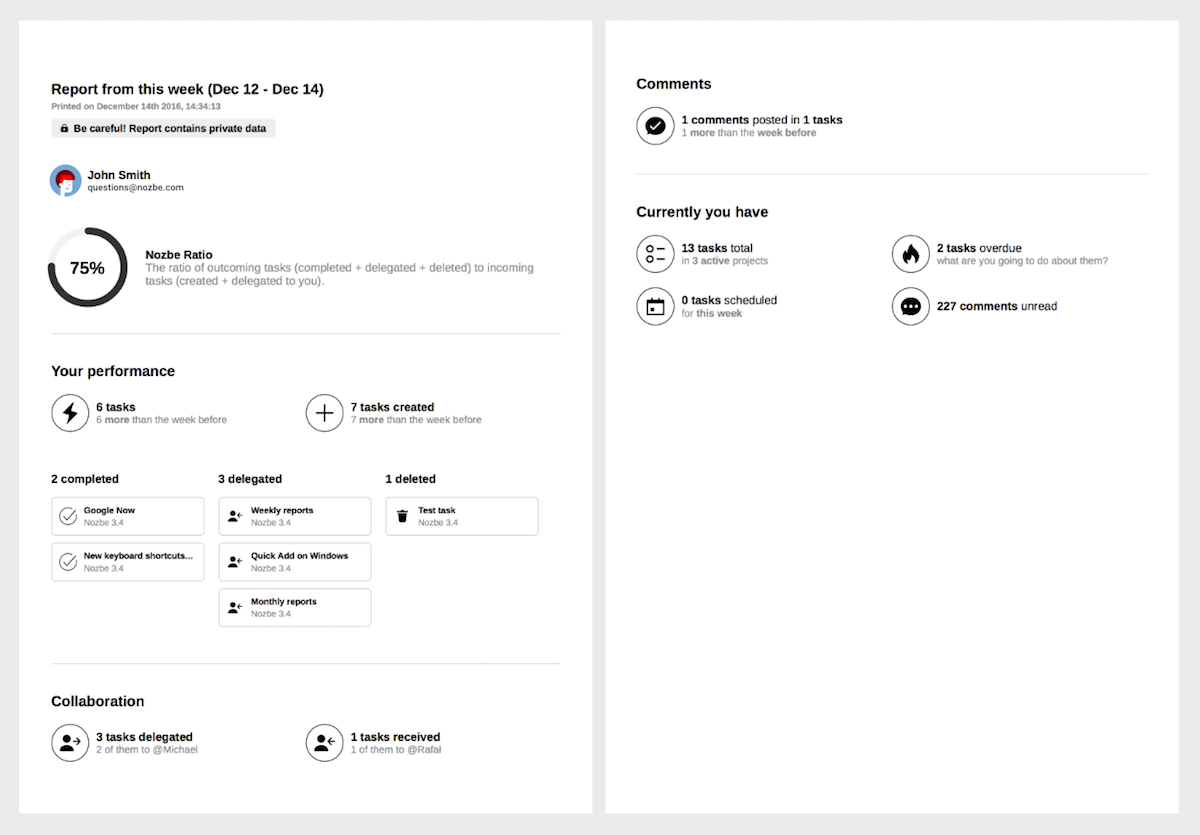Open the Google Now task title

click(x=109, y=510)
